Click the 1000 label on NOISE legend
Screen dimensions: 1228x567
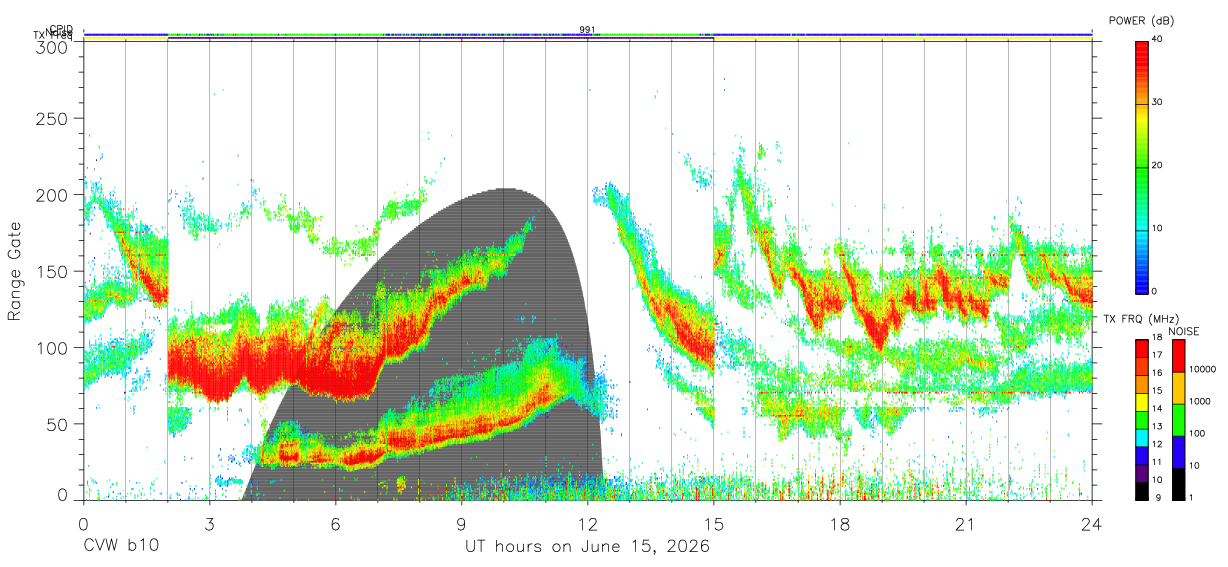point(1199,401)
